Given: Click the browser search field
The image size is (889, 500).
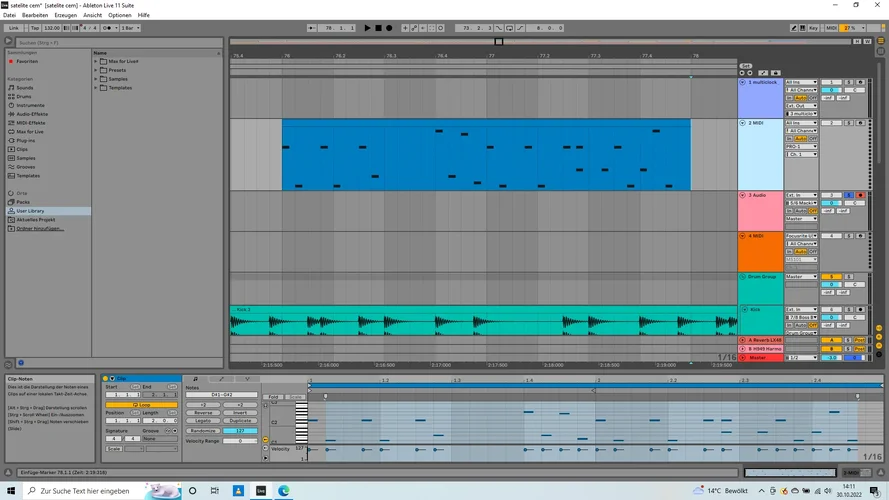Looking at the screenshot, I should tap(118, 43).
